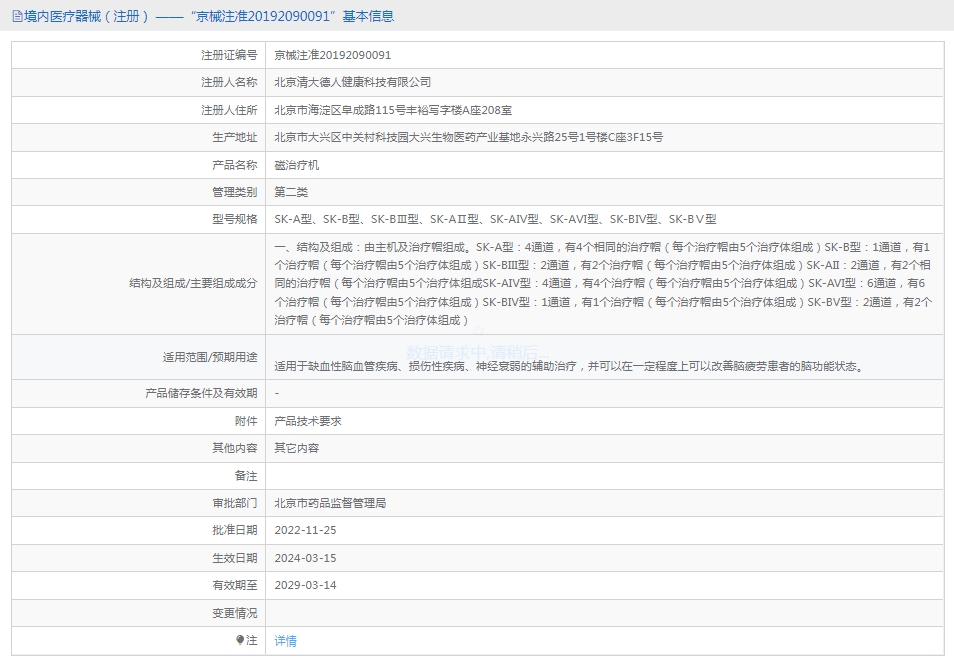
Task: Click the 产品储存条件及有效期 label
Action: (x=201, y=394)
